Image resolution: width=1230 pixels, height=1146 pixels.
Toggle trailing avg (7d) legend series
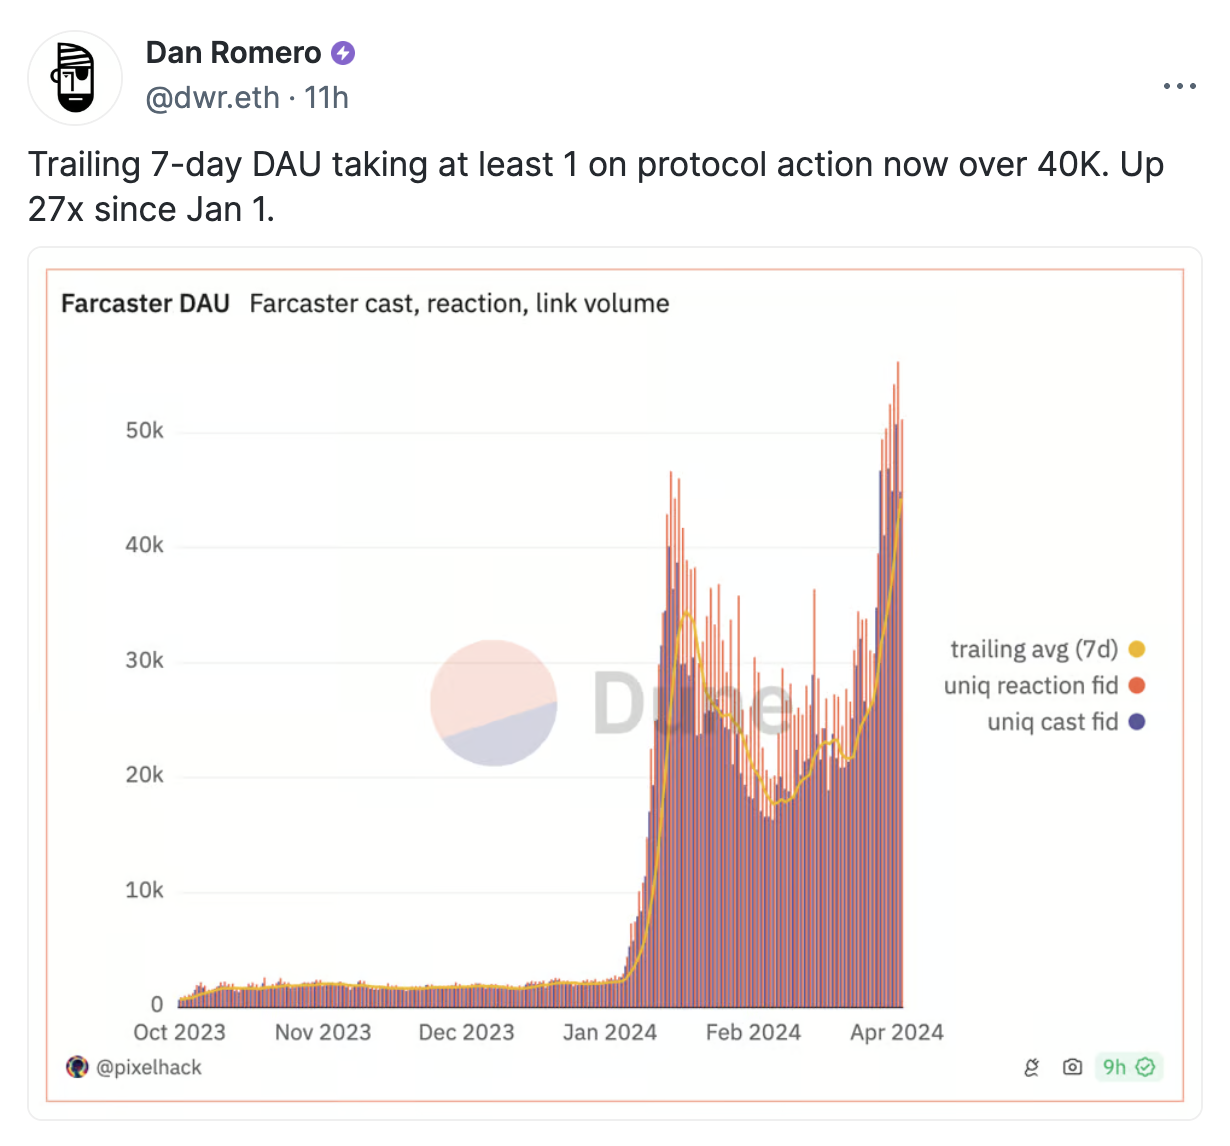[x=1033, y=649]
